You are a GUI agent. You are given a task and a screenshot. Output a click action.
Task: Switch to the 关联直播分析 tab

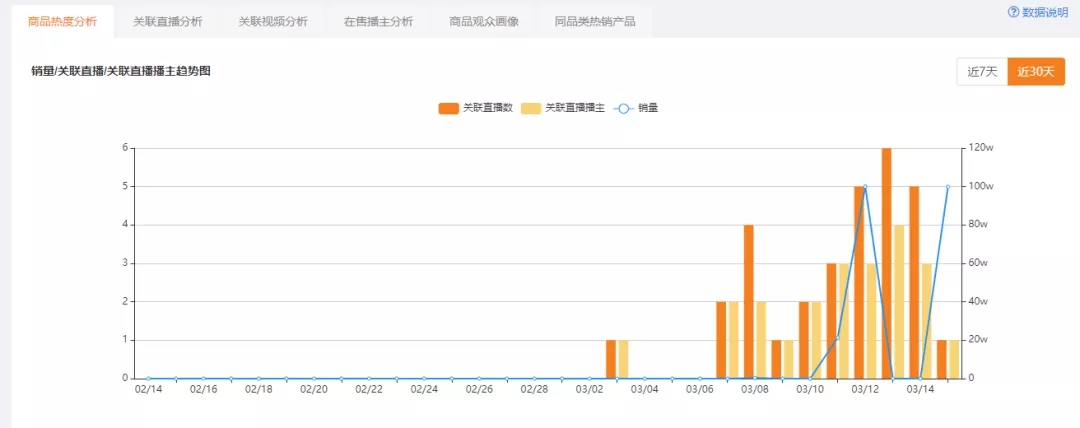coord(168,21)
